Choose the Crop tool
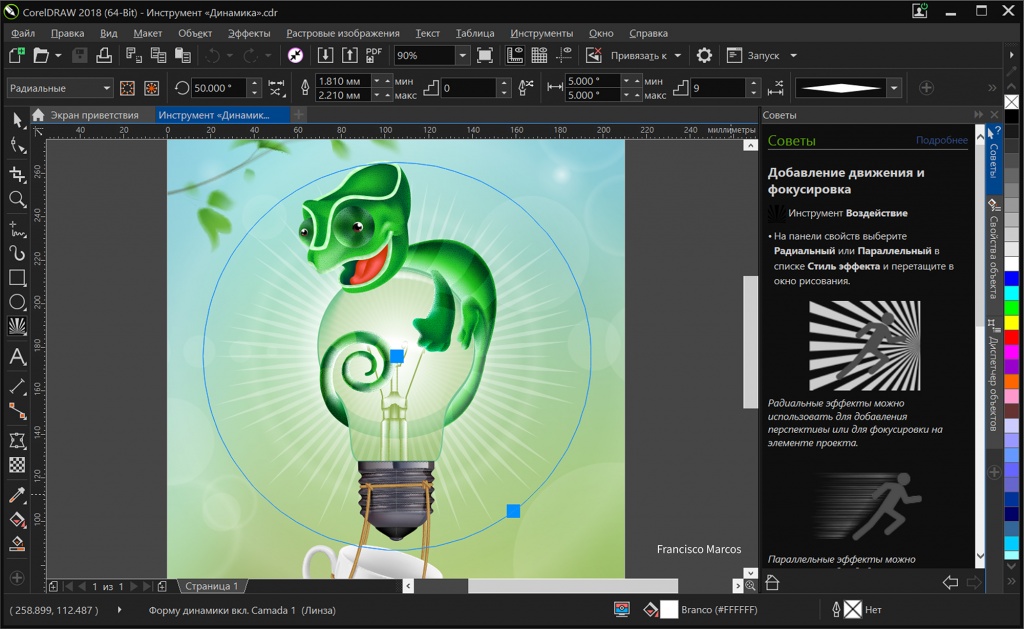 (17, 174)
